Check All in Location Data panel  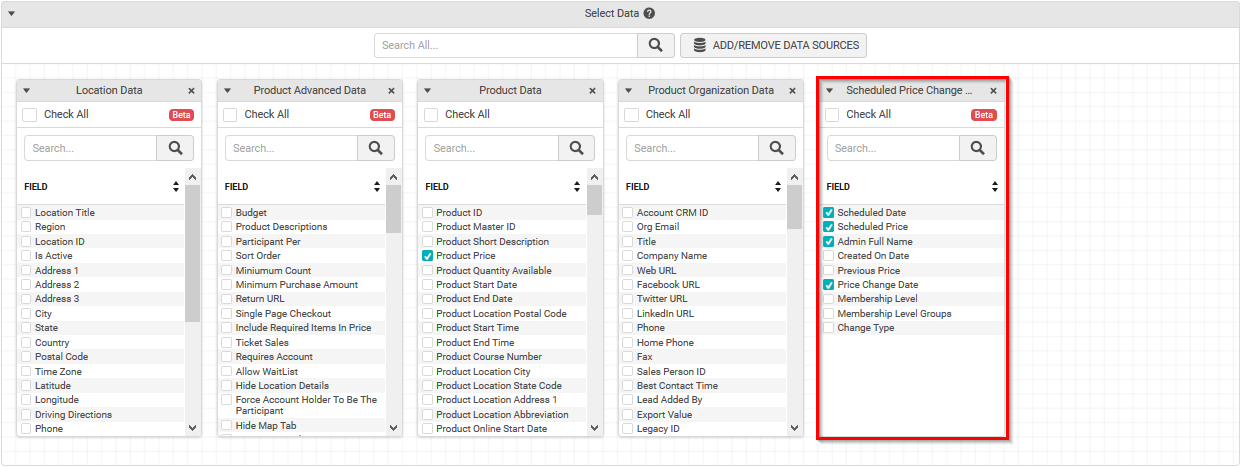click(x=30, y=115)
